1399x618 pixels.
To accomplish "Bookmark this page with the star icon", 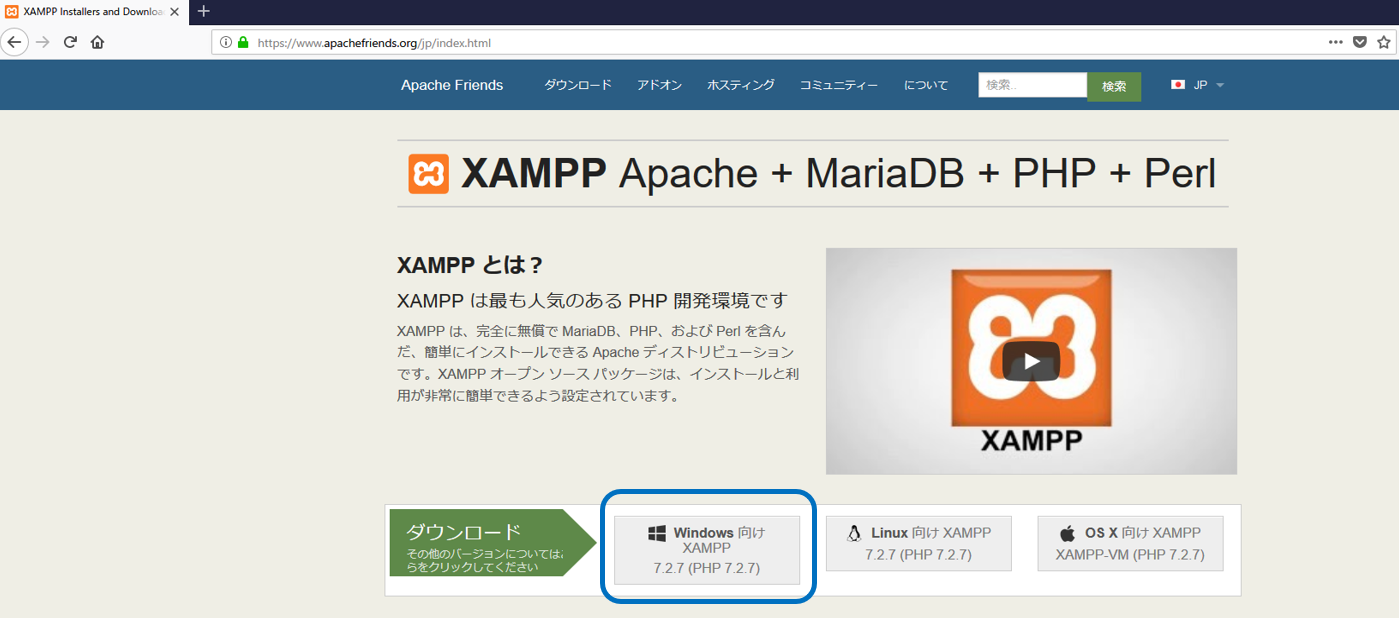I will [1385, 42].
